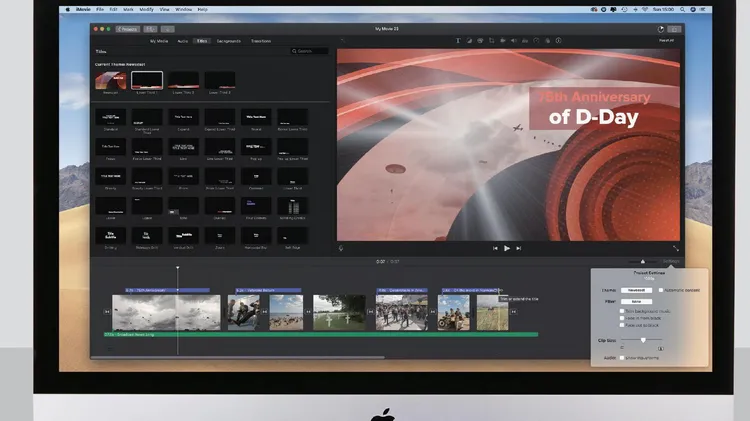Play the movie preview
The image size is (750, 421).
[x=507, y=248]
